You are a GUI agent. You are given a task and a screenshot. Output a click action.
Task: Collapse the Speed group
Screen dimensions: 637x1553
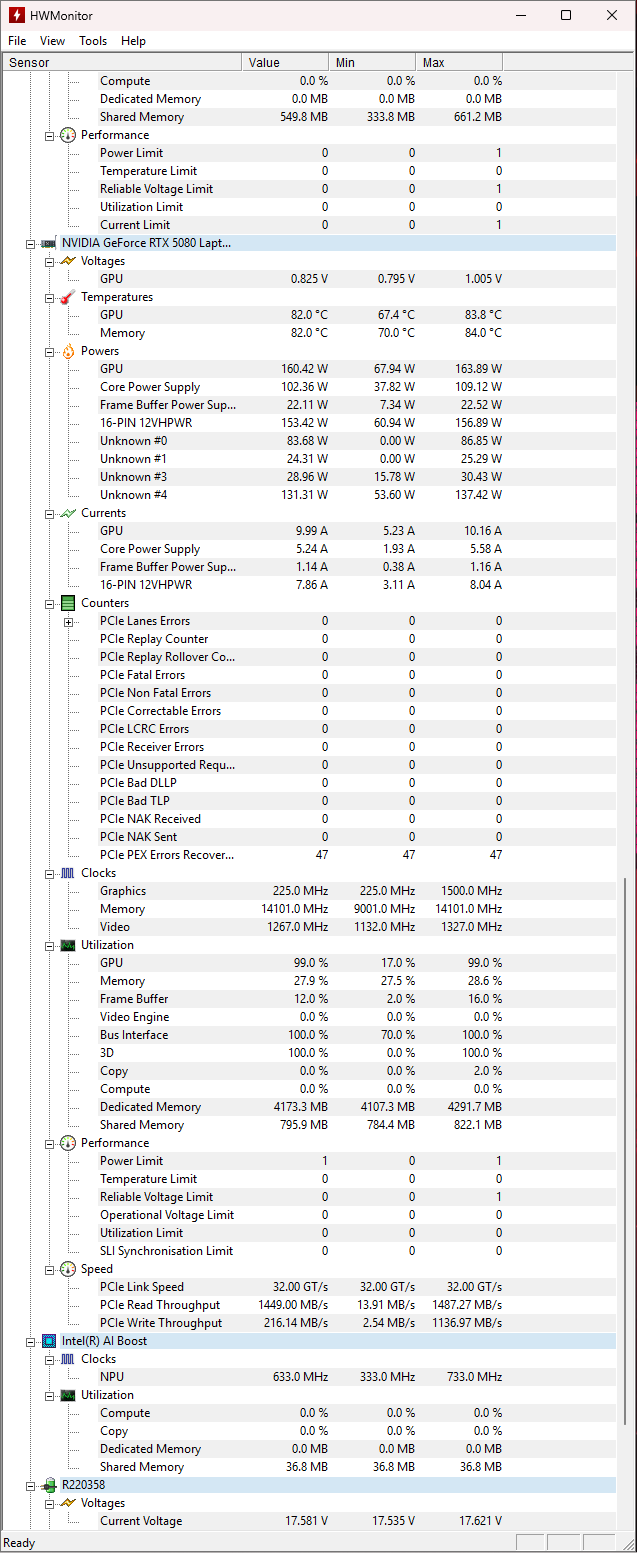coord(49,1269)
